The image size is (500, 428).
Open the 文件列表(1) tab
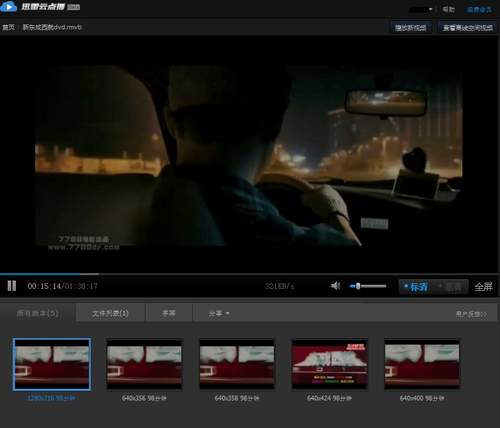coord(110,313)
